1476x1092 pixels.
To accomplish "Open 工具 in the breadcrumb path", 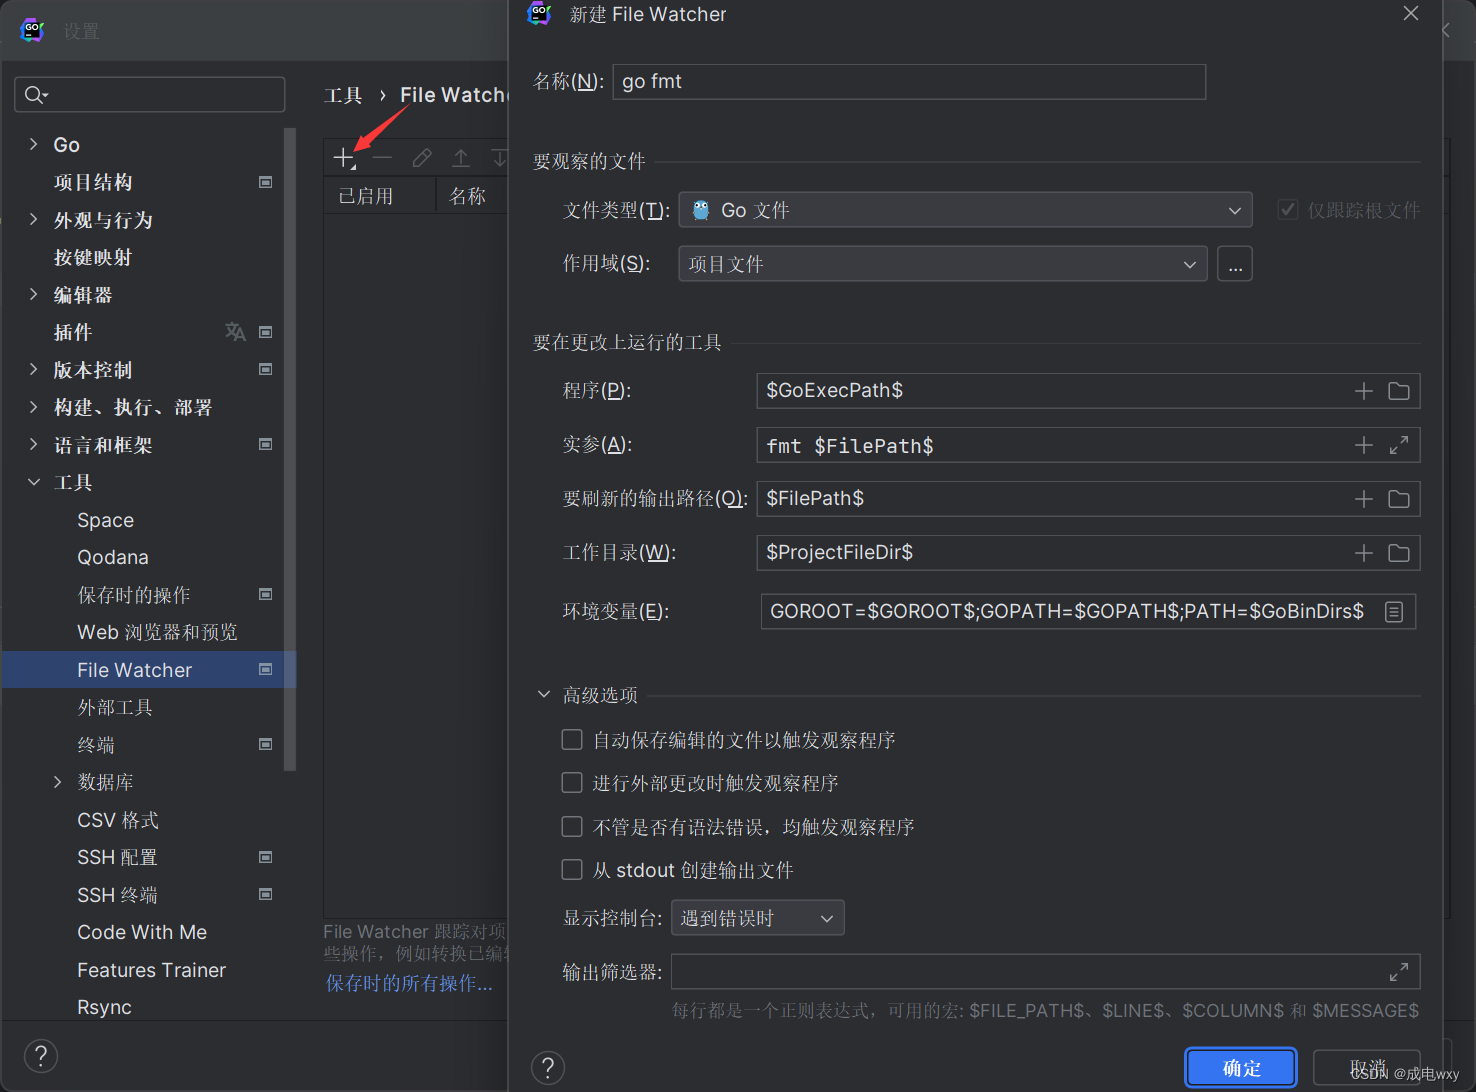I will coord(342,94).
